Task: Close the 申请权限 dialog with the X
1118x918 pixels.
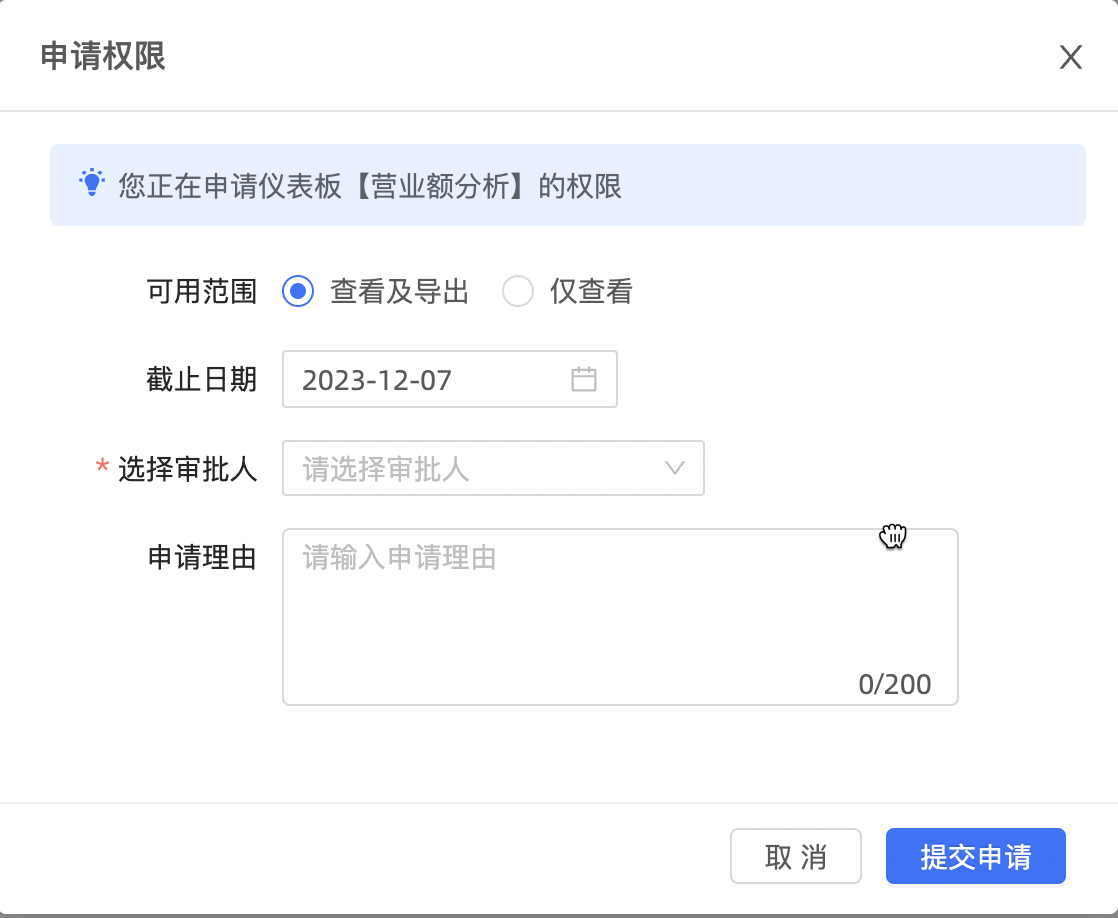Action: (x=1070, y=57)
